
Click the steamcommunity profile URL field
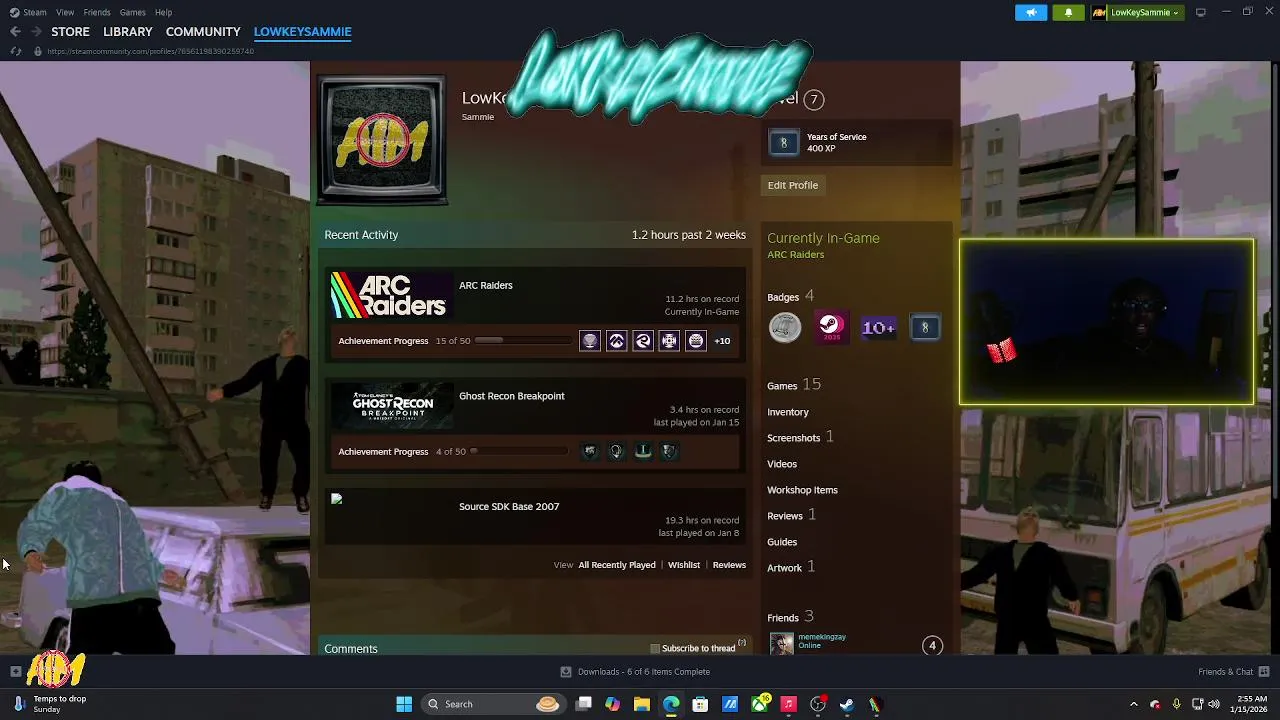pyautogui.click(x=150, y=51)
